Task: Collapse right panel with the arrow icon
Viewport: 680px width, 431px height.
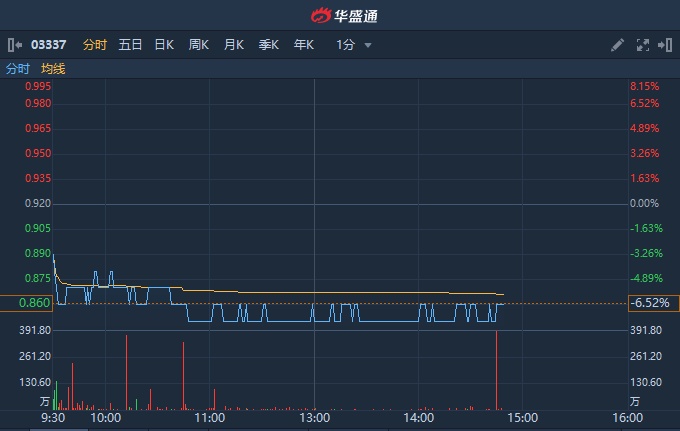Action: 665,45
